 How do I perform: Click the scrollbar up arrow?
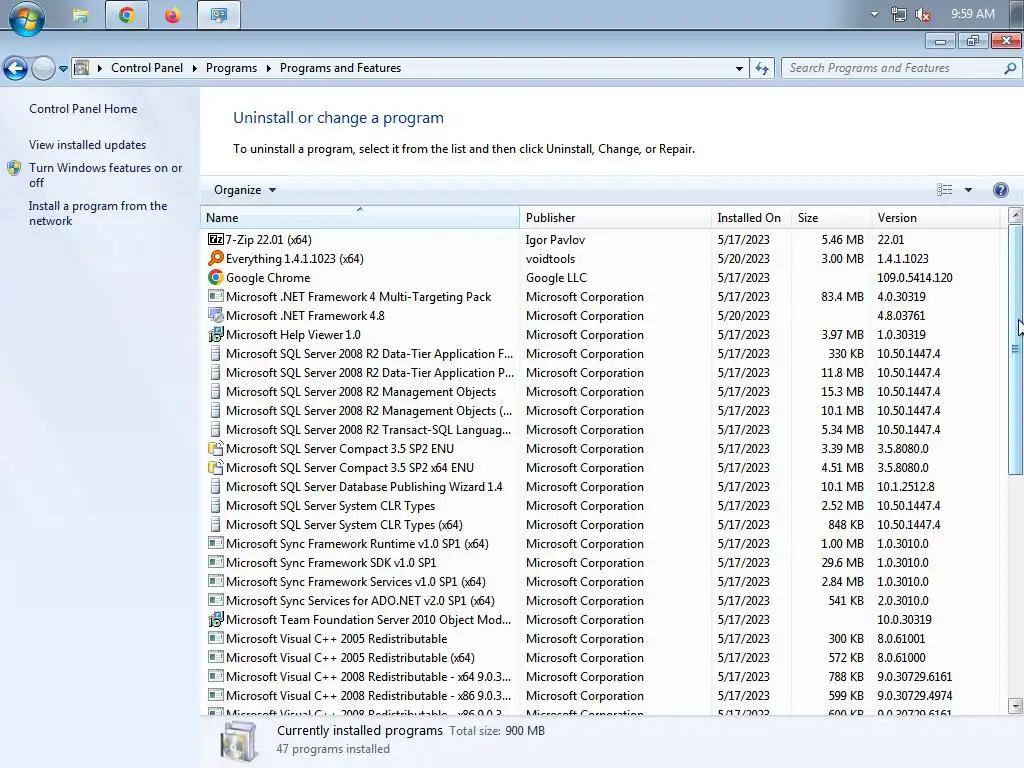[1015, 215]
